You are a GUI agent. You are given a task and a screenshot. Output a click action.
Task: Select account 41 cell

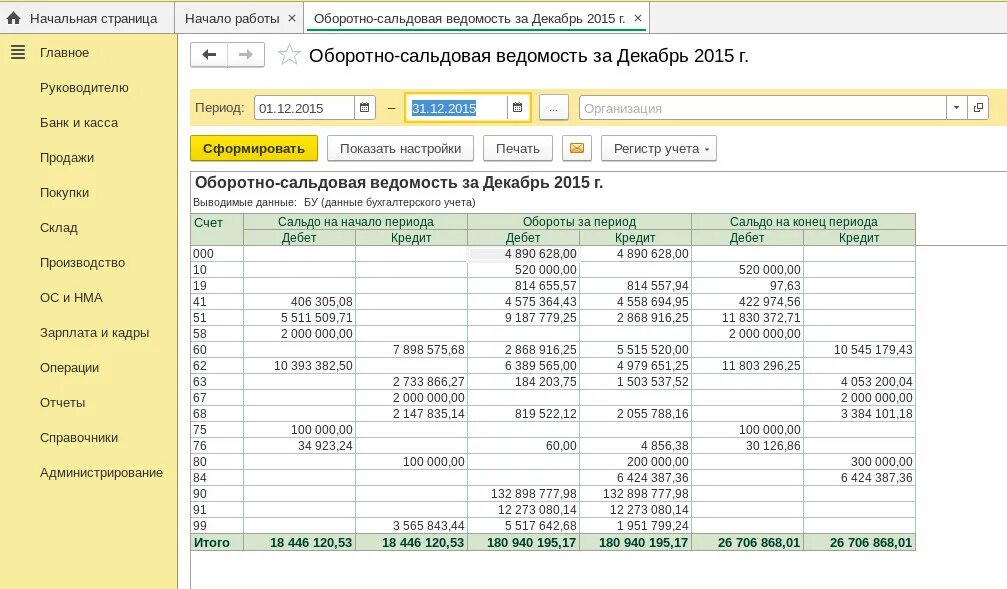pos(217,302)
